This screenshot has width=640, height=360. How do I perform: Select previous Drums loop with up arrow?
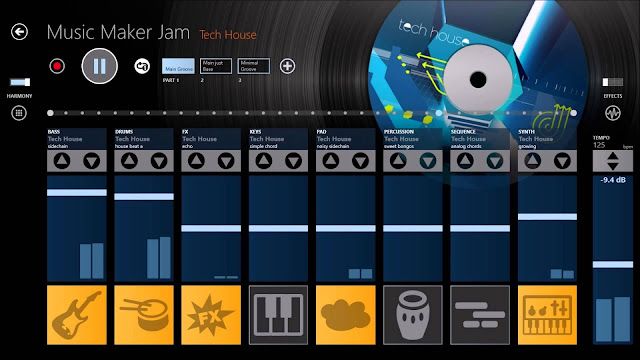(129, 161)
